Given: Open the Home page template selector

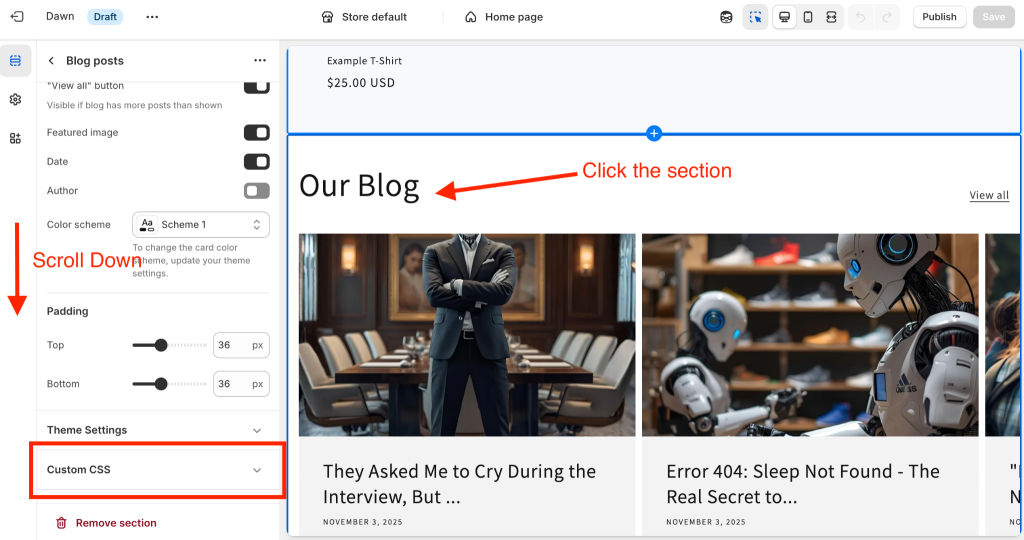Looking at the screenshot, I should pyautogui.click(x=504, y=17).
